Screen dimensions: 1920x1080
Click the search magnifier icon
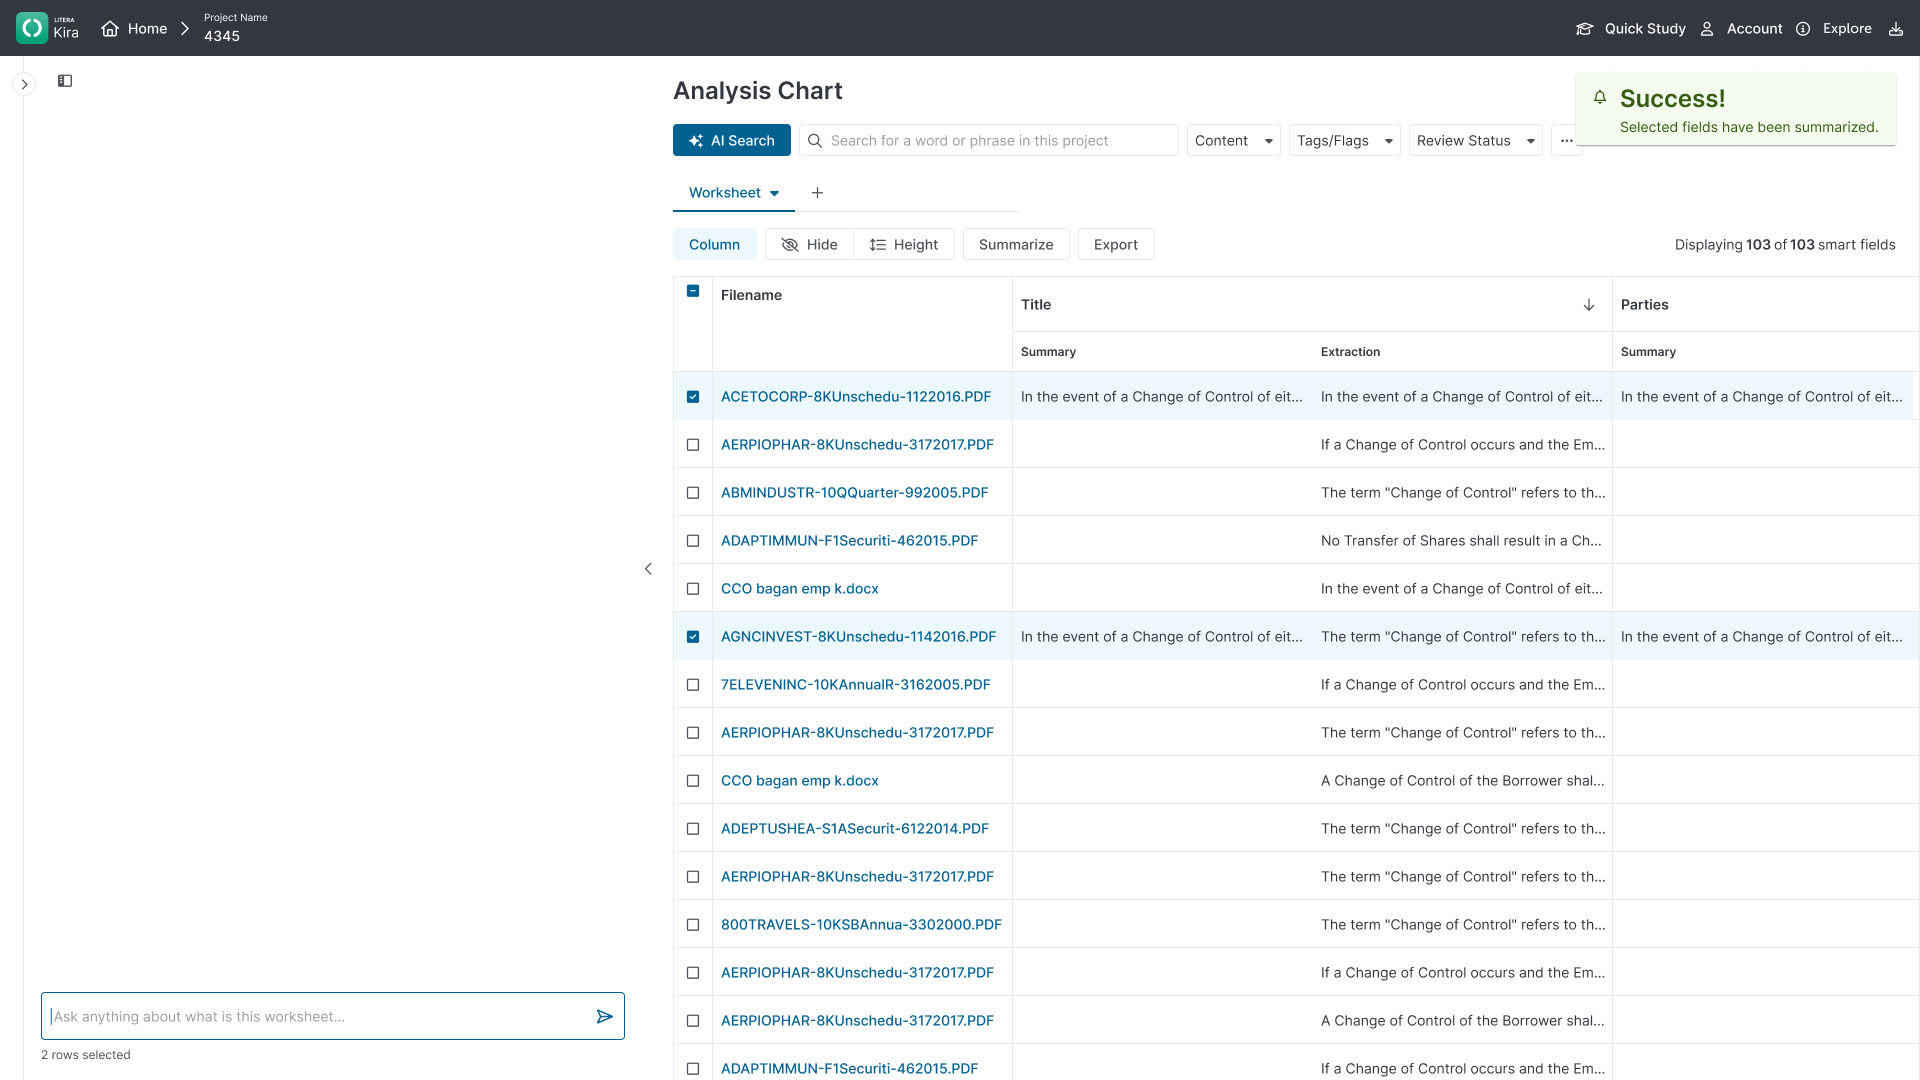click(x=815, y=141)
